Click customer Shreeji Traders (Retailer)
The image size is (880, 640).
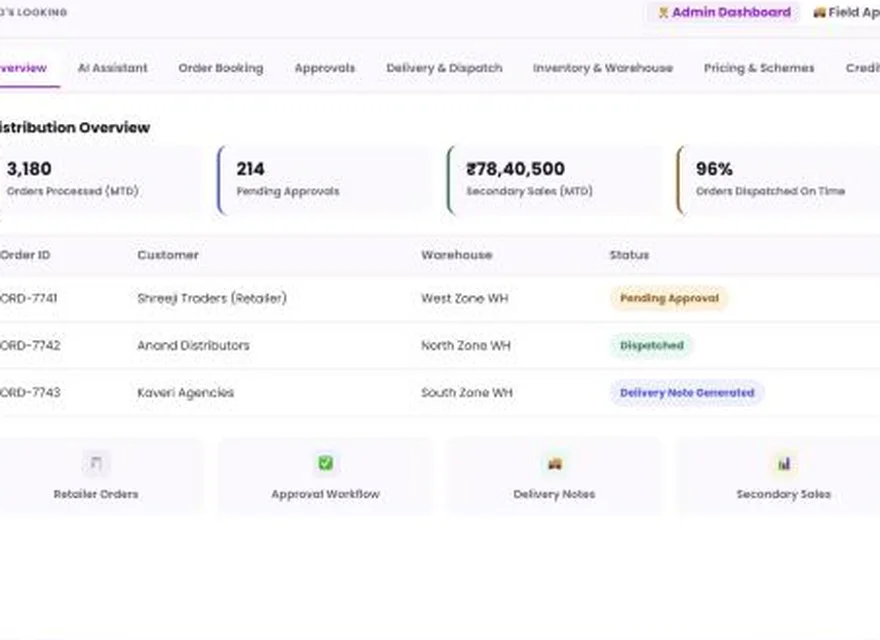pos(212,298)
